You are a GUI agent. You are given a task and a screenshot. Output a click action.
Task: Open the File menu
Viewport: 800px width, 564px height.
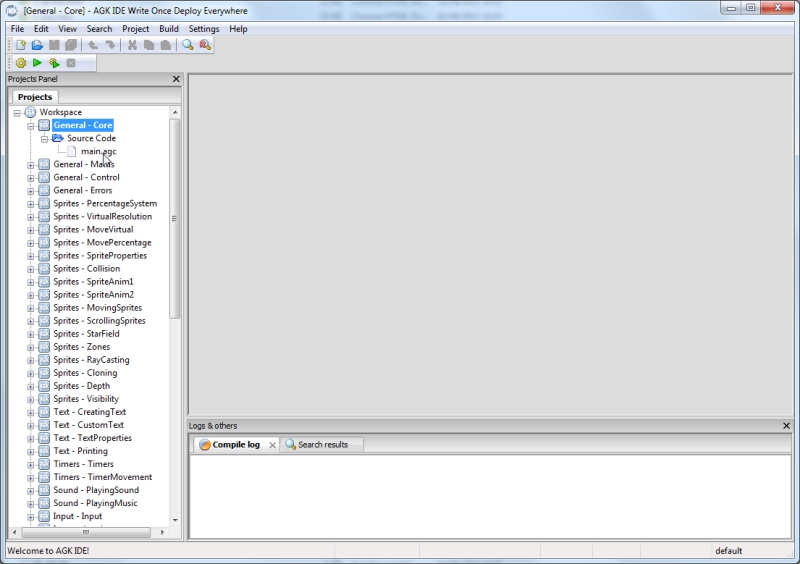17,29
